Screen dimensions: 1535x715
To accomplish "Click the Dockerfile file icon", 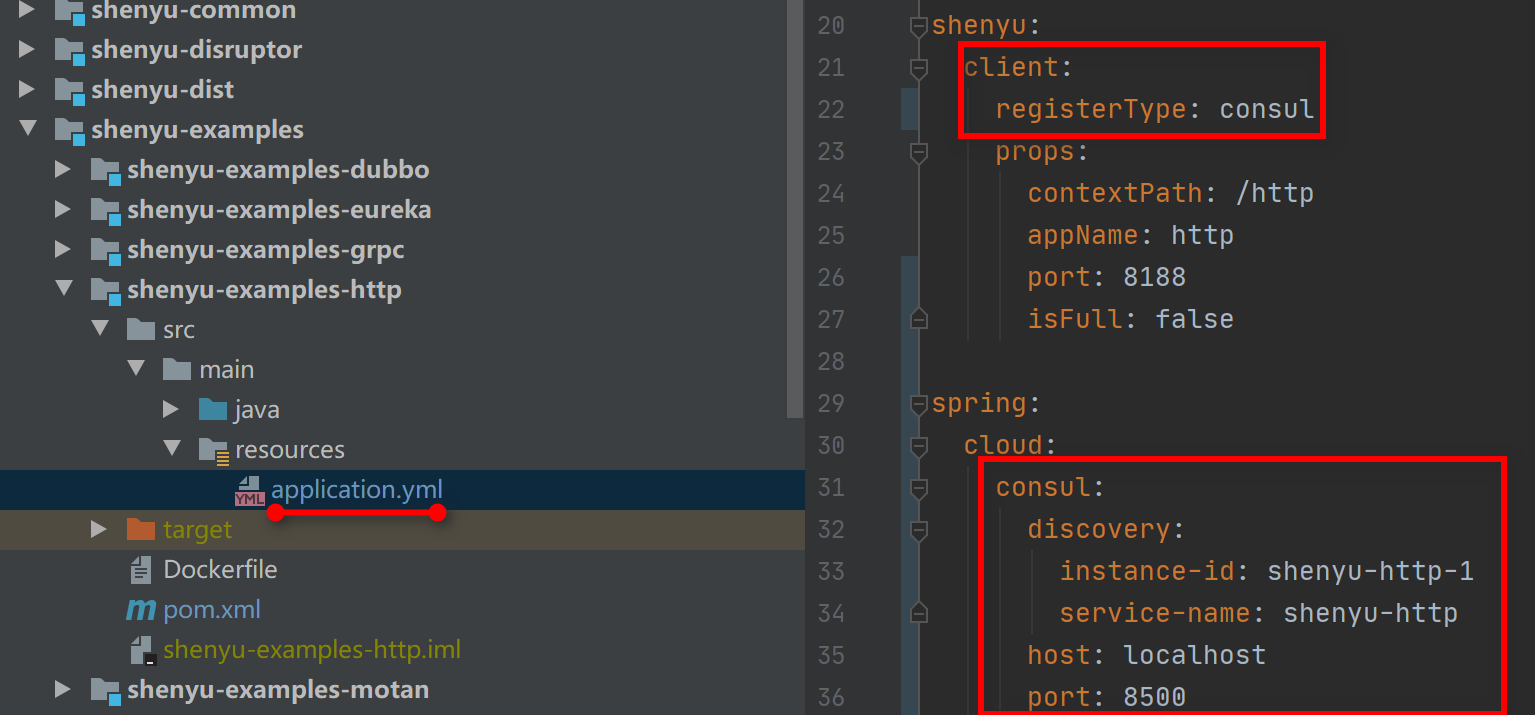I will pos(141,570).
